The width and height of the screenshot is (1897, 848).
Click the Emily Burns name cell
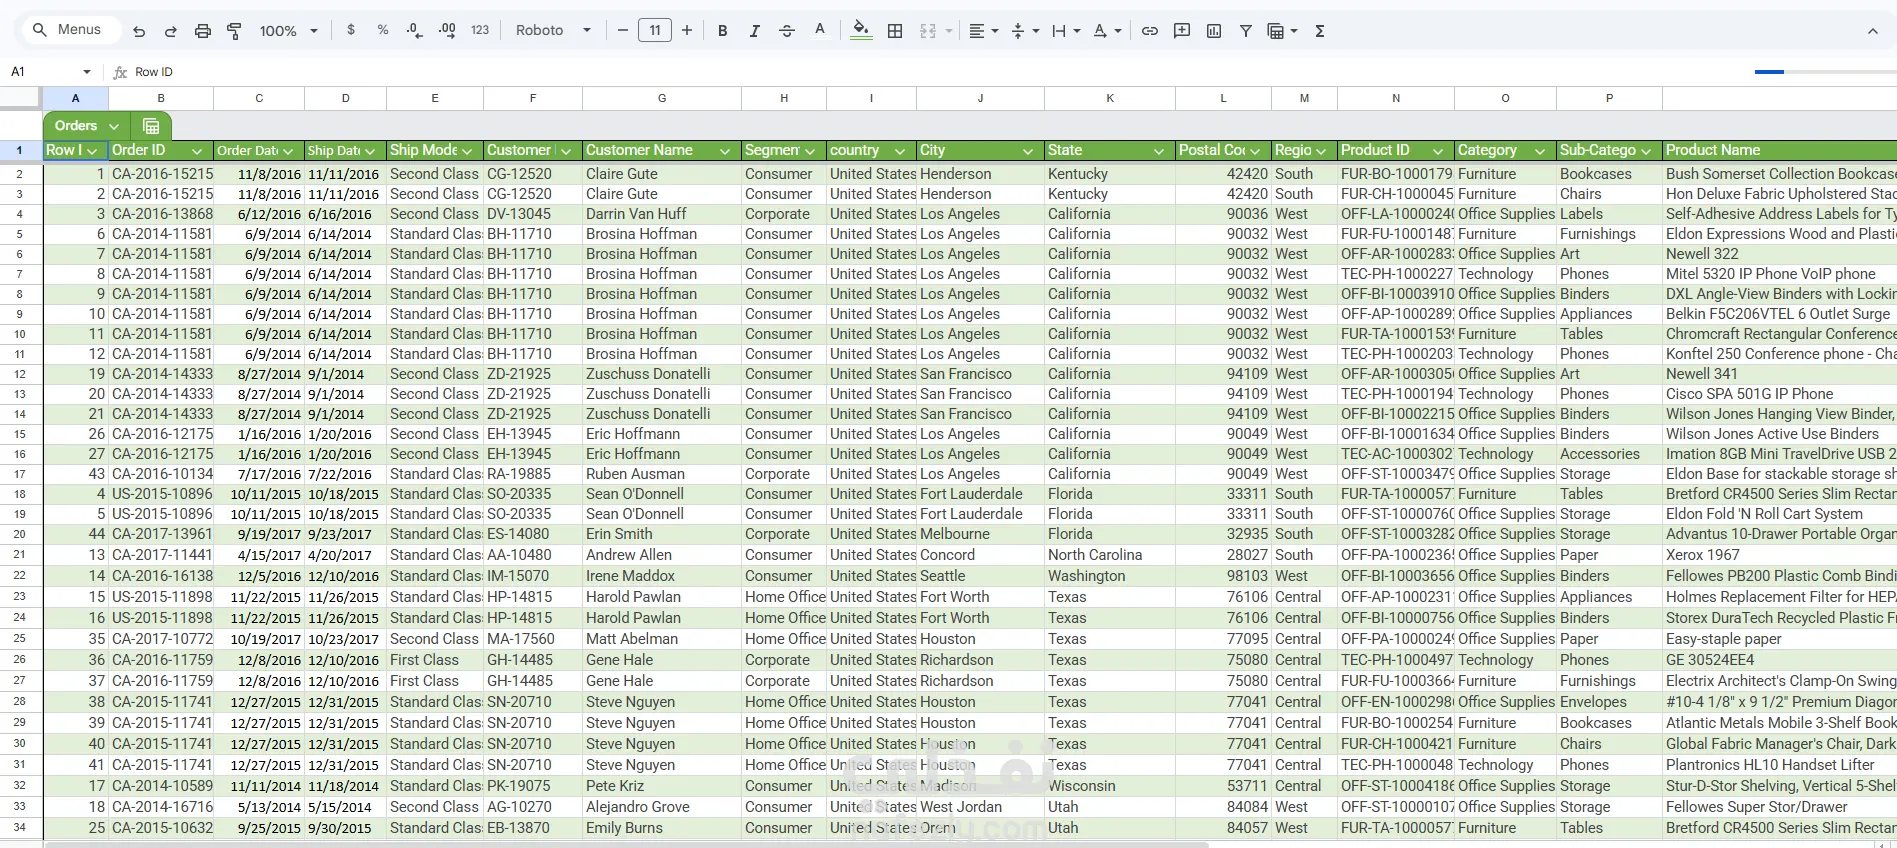click(x=662, y=828)
